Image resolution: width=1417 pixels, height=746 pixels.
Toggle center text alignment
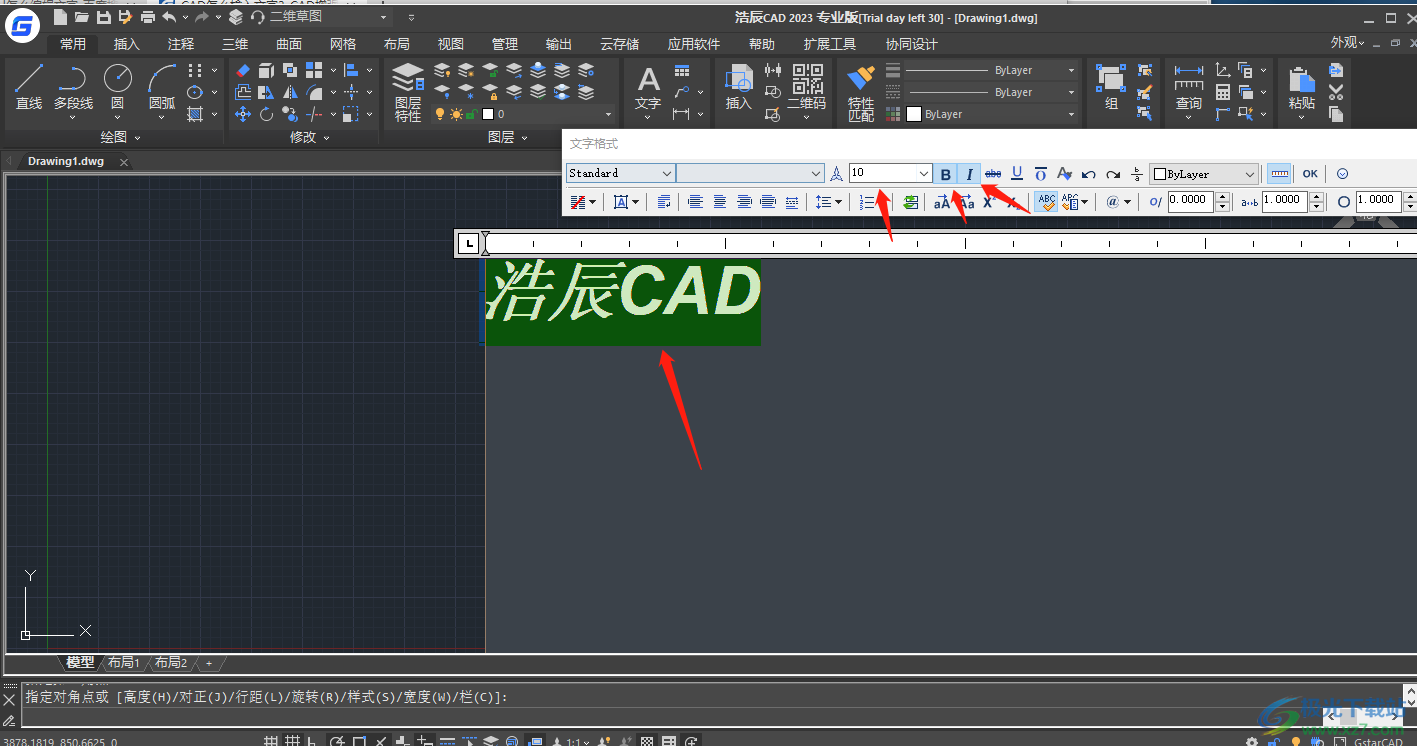(720, 202)
